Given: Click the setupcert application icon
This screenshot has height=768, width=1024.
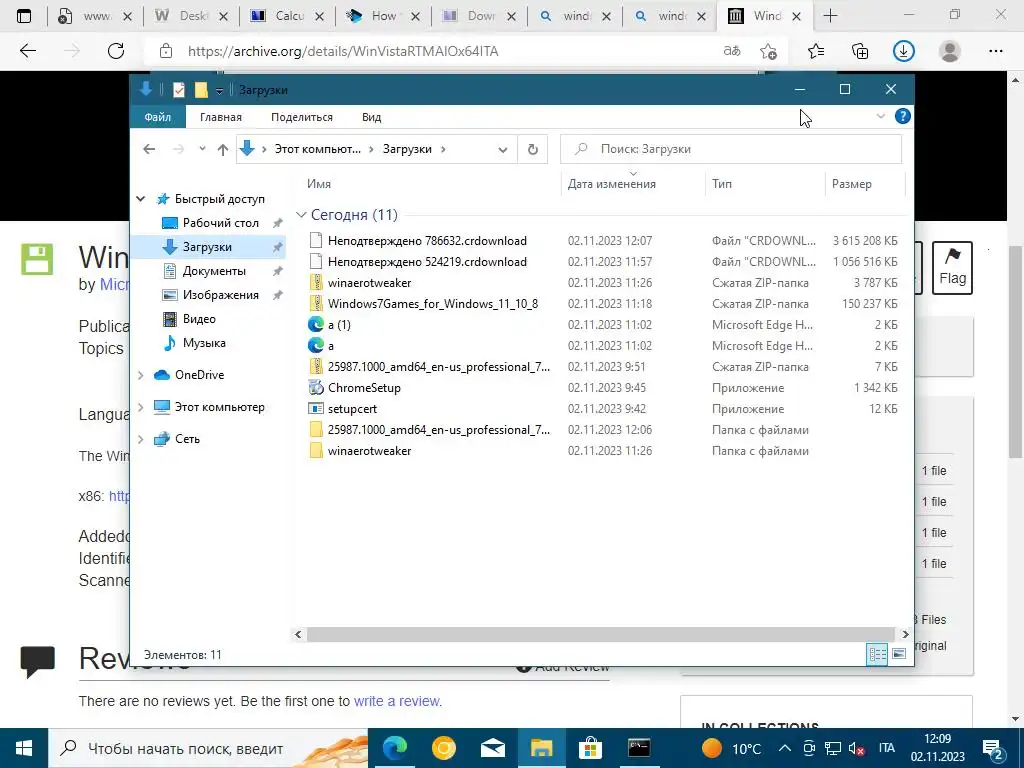Looking at the screenshot, I should click(x=316, y=409).
